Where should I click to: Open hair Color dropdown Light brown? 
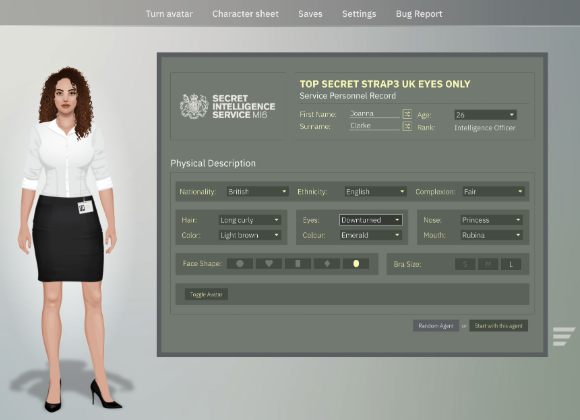point(250,235)
